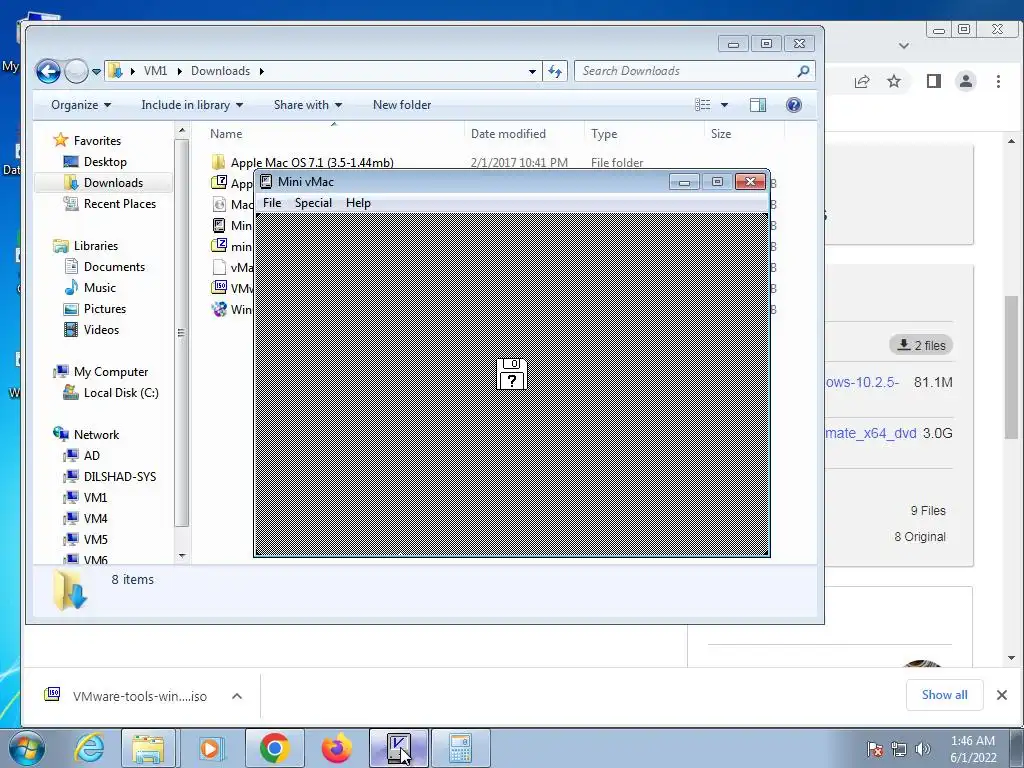Click the Refresh button beside address bar

[x=554, y=71]
